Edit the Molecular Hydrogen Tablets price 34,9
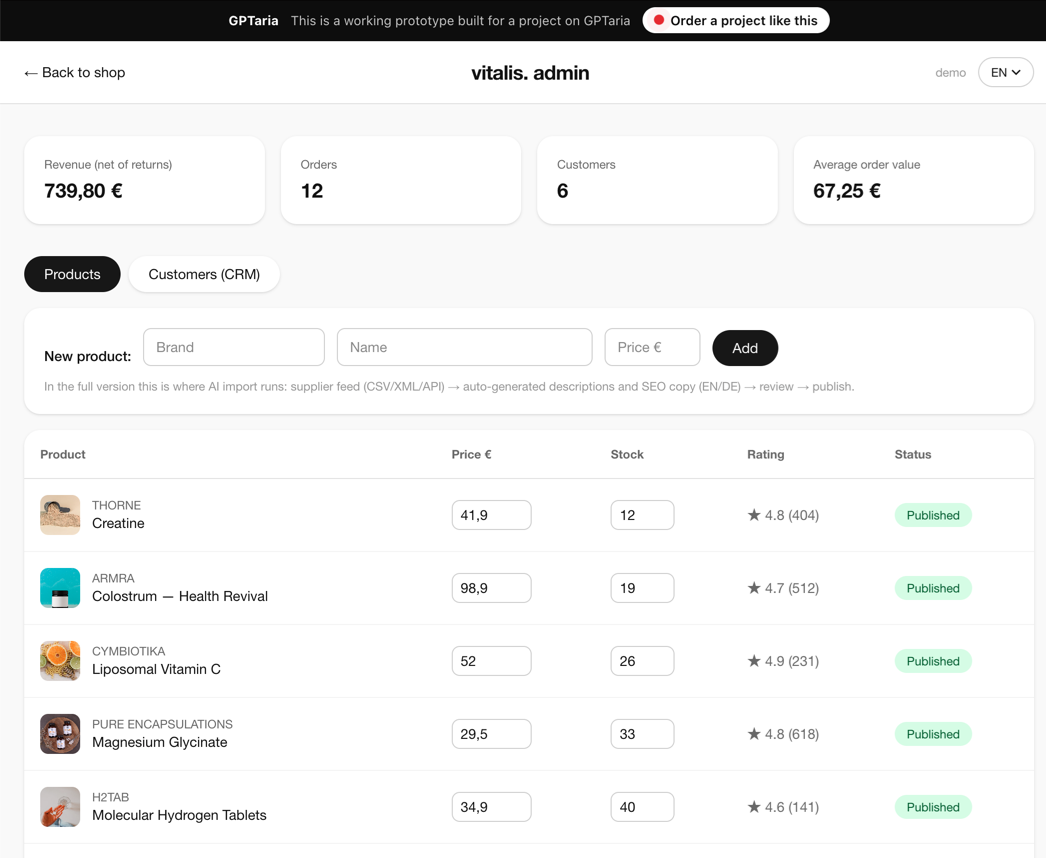 pyautogui.click(x=491, y=807)
